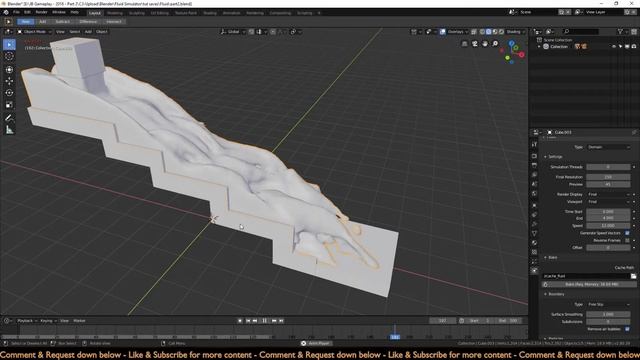
Task: Toggle the snapping magnet icon
Action: tap(251, 32)
